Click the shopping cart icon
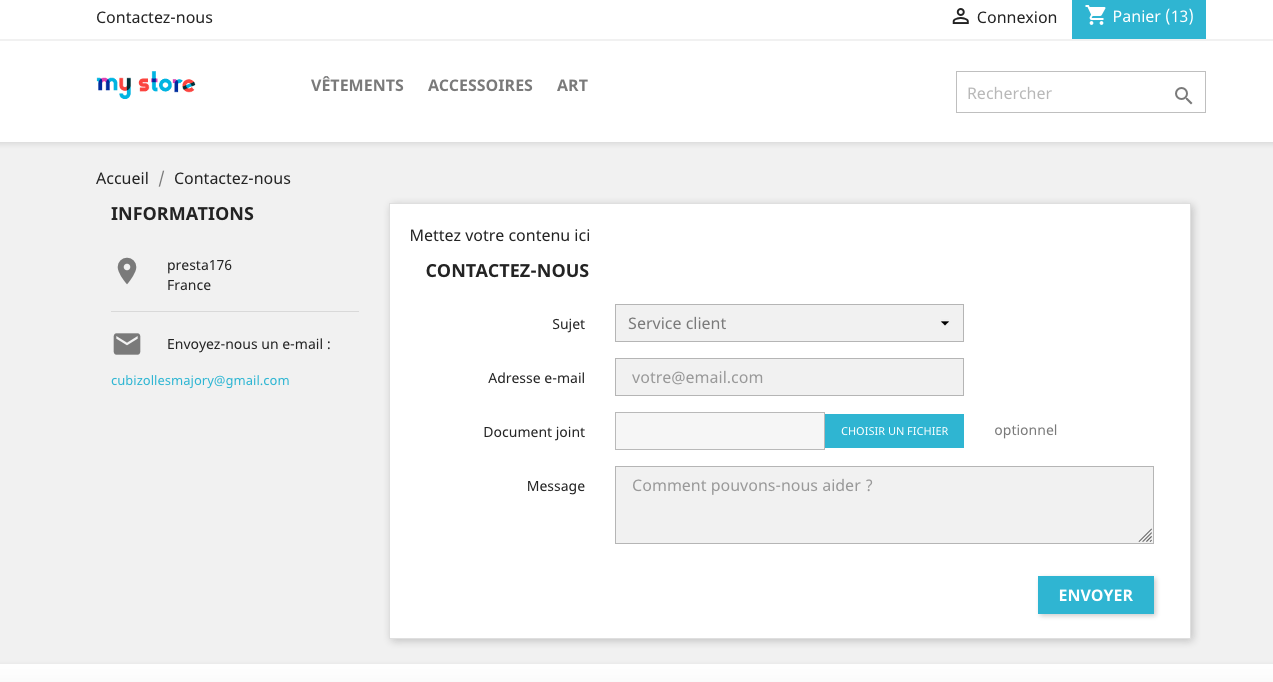1273x682 pixels. pos(1096,16)
